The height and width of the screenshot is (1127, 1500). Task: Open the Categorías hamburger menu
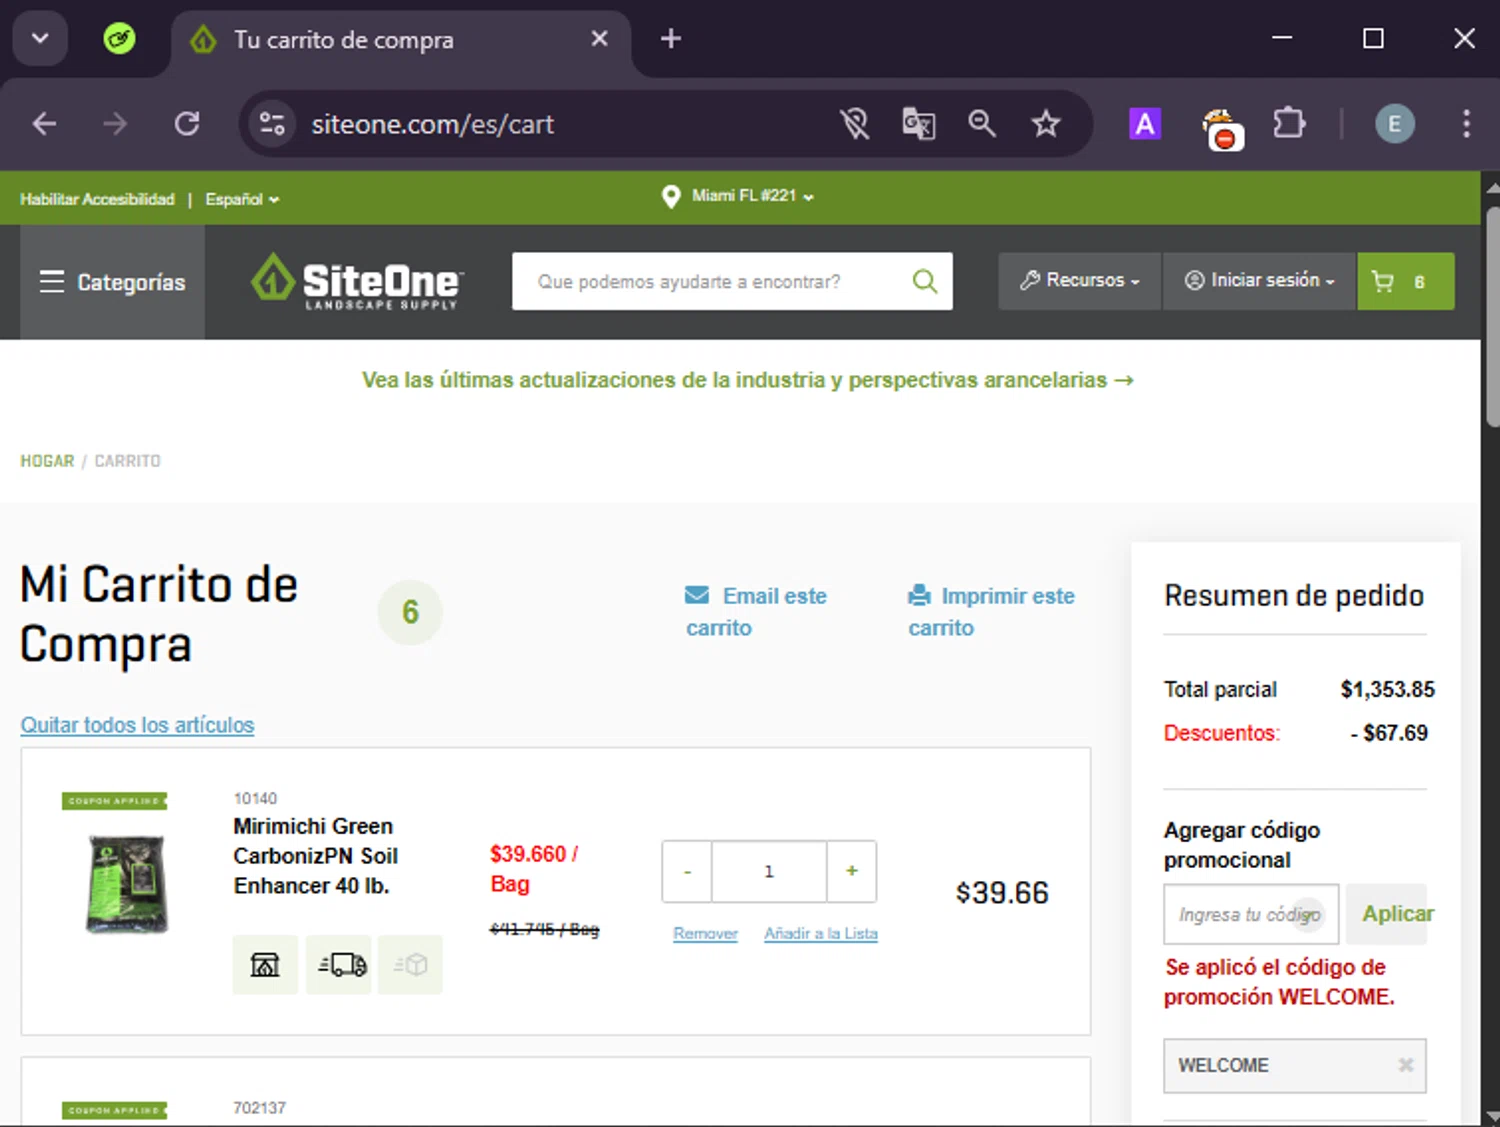(x=113, y=282)
